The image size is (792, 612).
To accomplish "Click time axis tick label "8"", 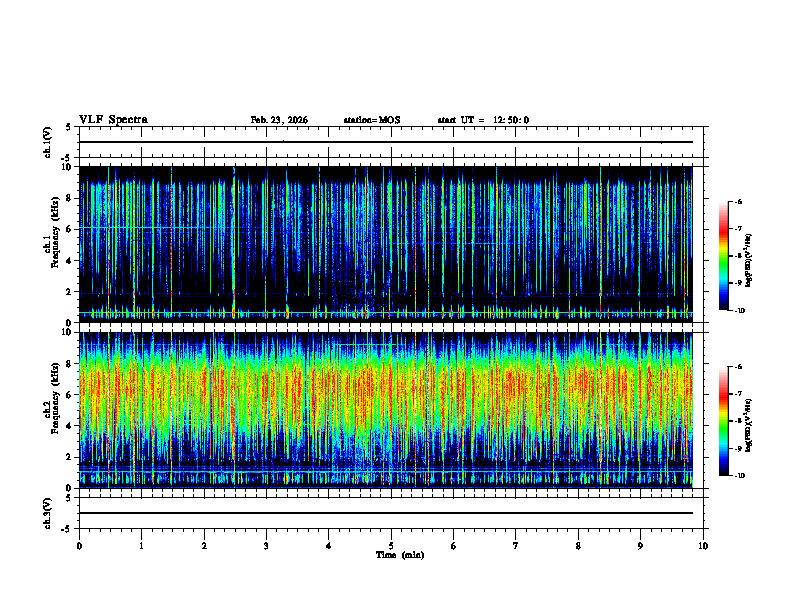I will pyautogui.click(x=578, y=546).
